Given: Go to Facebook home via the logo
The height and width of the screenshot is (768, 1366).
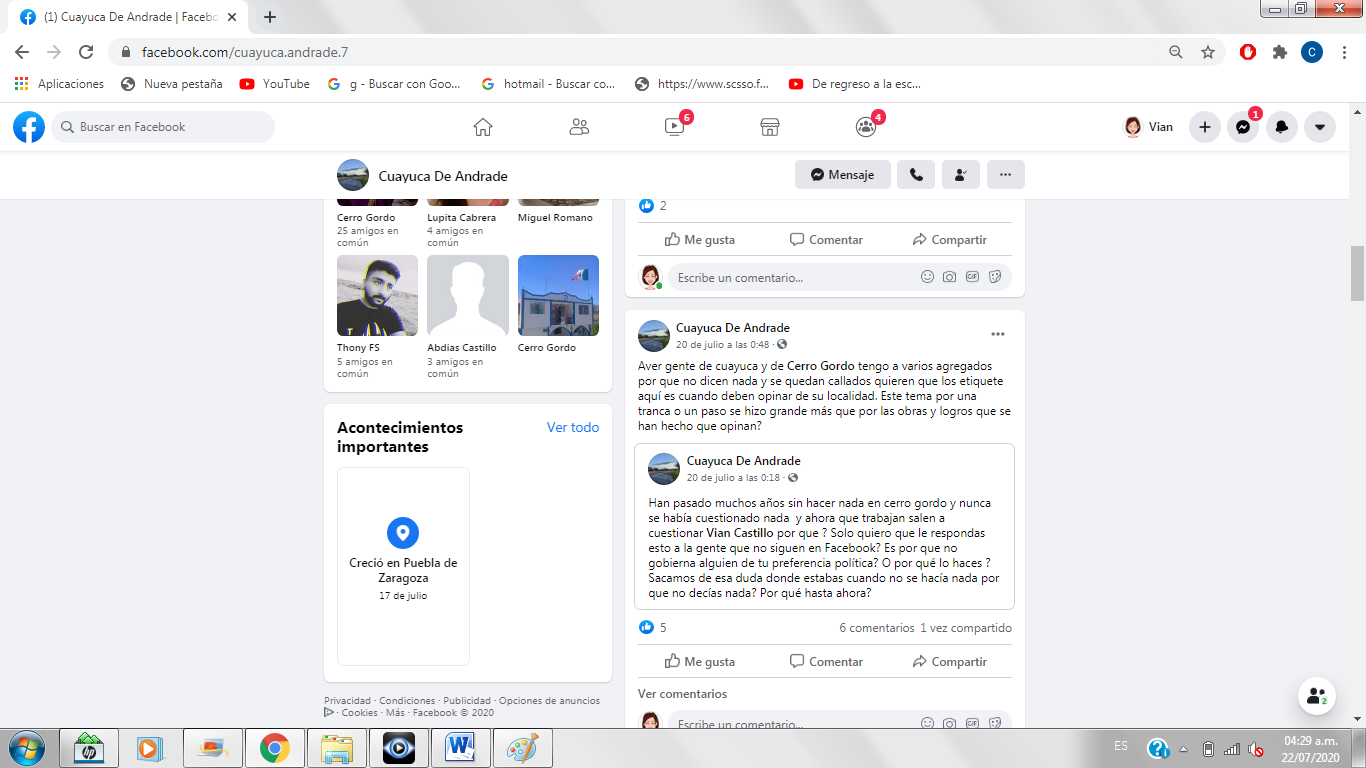Looking at the screenshot, I should pos(29,127).
